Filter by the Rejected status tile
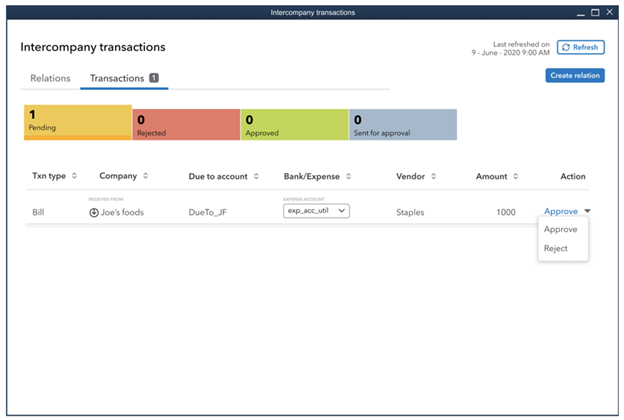624x420 pixels. click(x=186, y=124)
